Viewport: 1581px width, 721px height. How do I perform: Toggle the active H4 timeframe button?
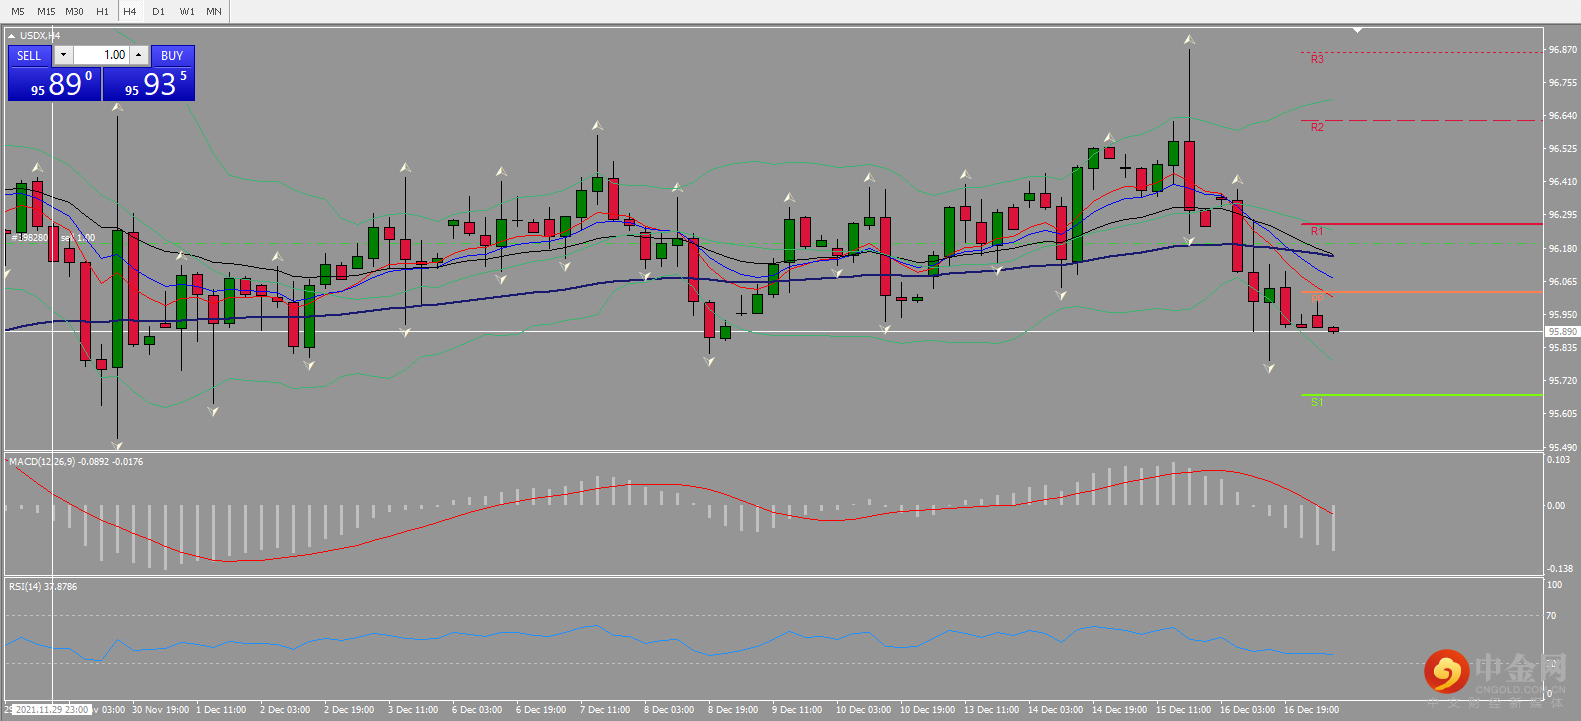130,11
